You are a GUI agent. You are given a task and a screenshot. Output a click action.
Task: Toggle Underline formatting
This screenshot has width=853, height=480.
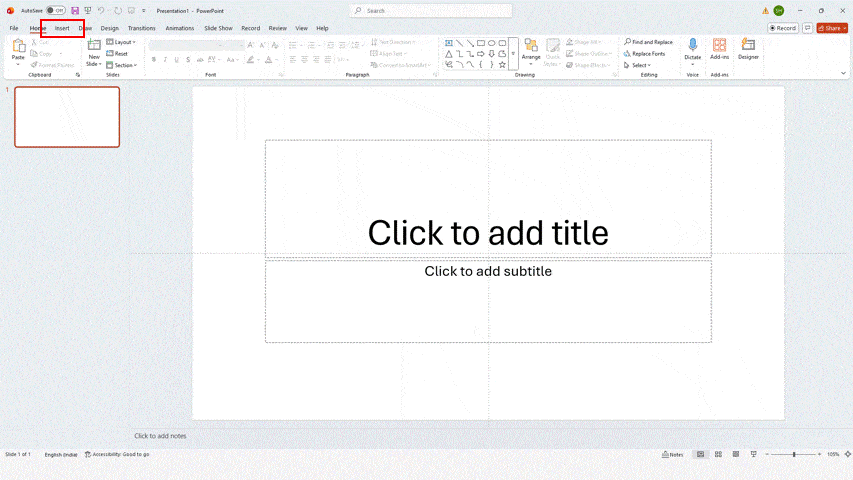(177, 60)
